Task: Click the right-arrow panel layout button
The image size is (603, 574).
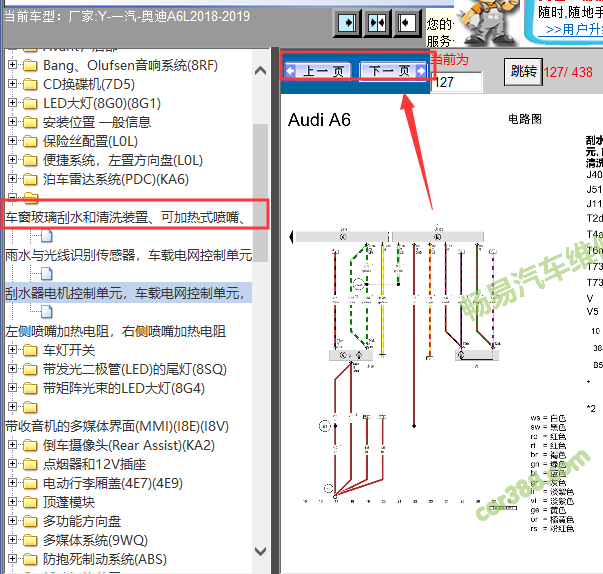Action: point(348,23)
